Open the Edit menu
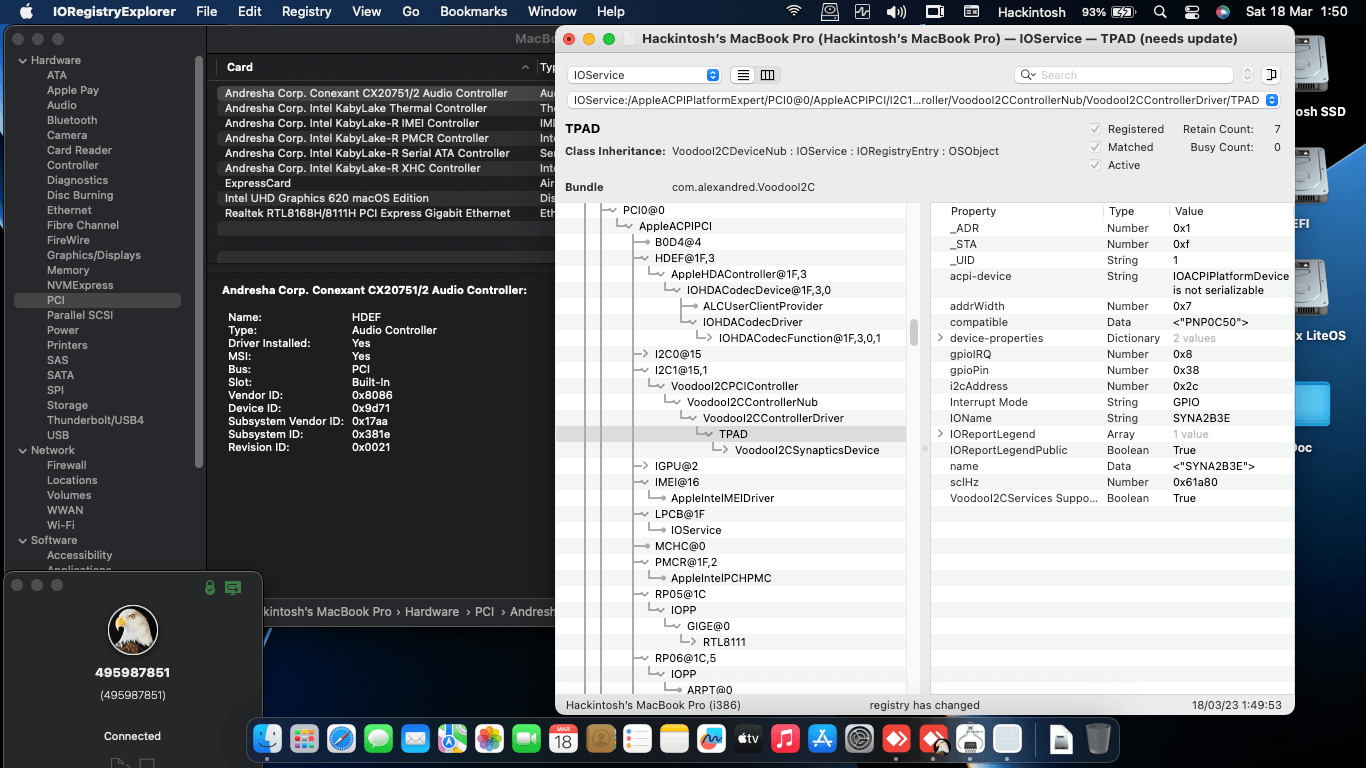Screen dimensions: 1366x768 [250, 12]
